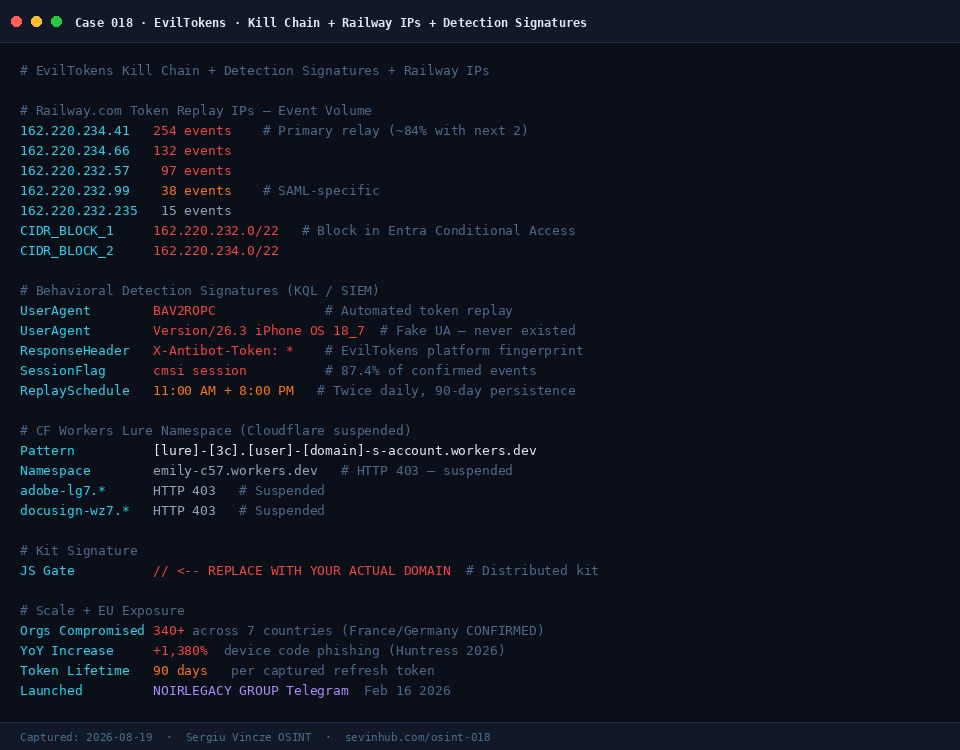
Task: Click the 'JS Gate' label
Action: 47,571
